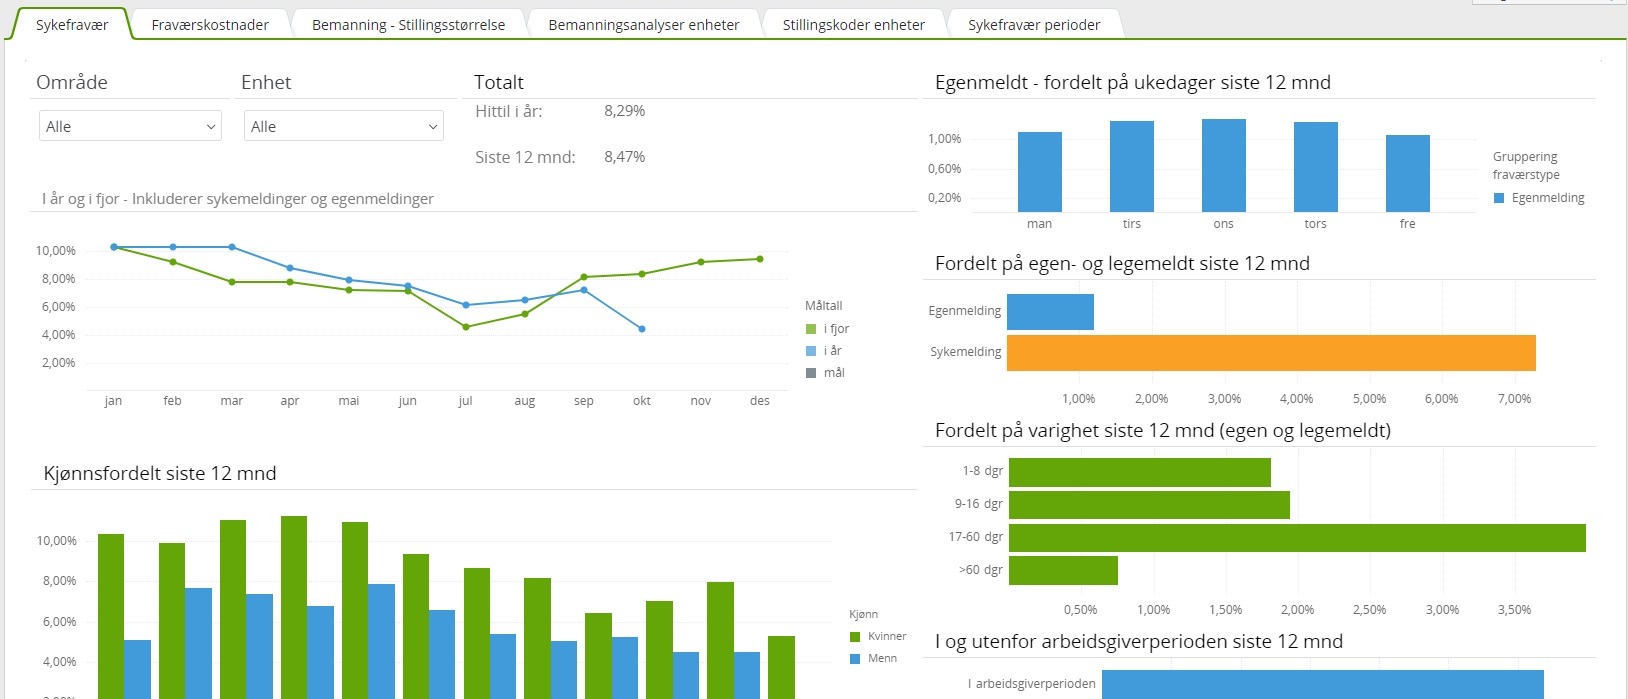Click the 'ons' bar in weekday chart
1628x699 pixels.
[1223, 165]
